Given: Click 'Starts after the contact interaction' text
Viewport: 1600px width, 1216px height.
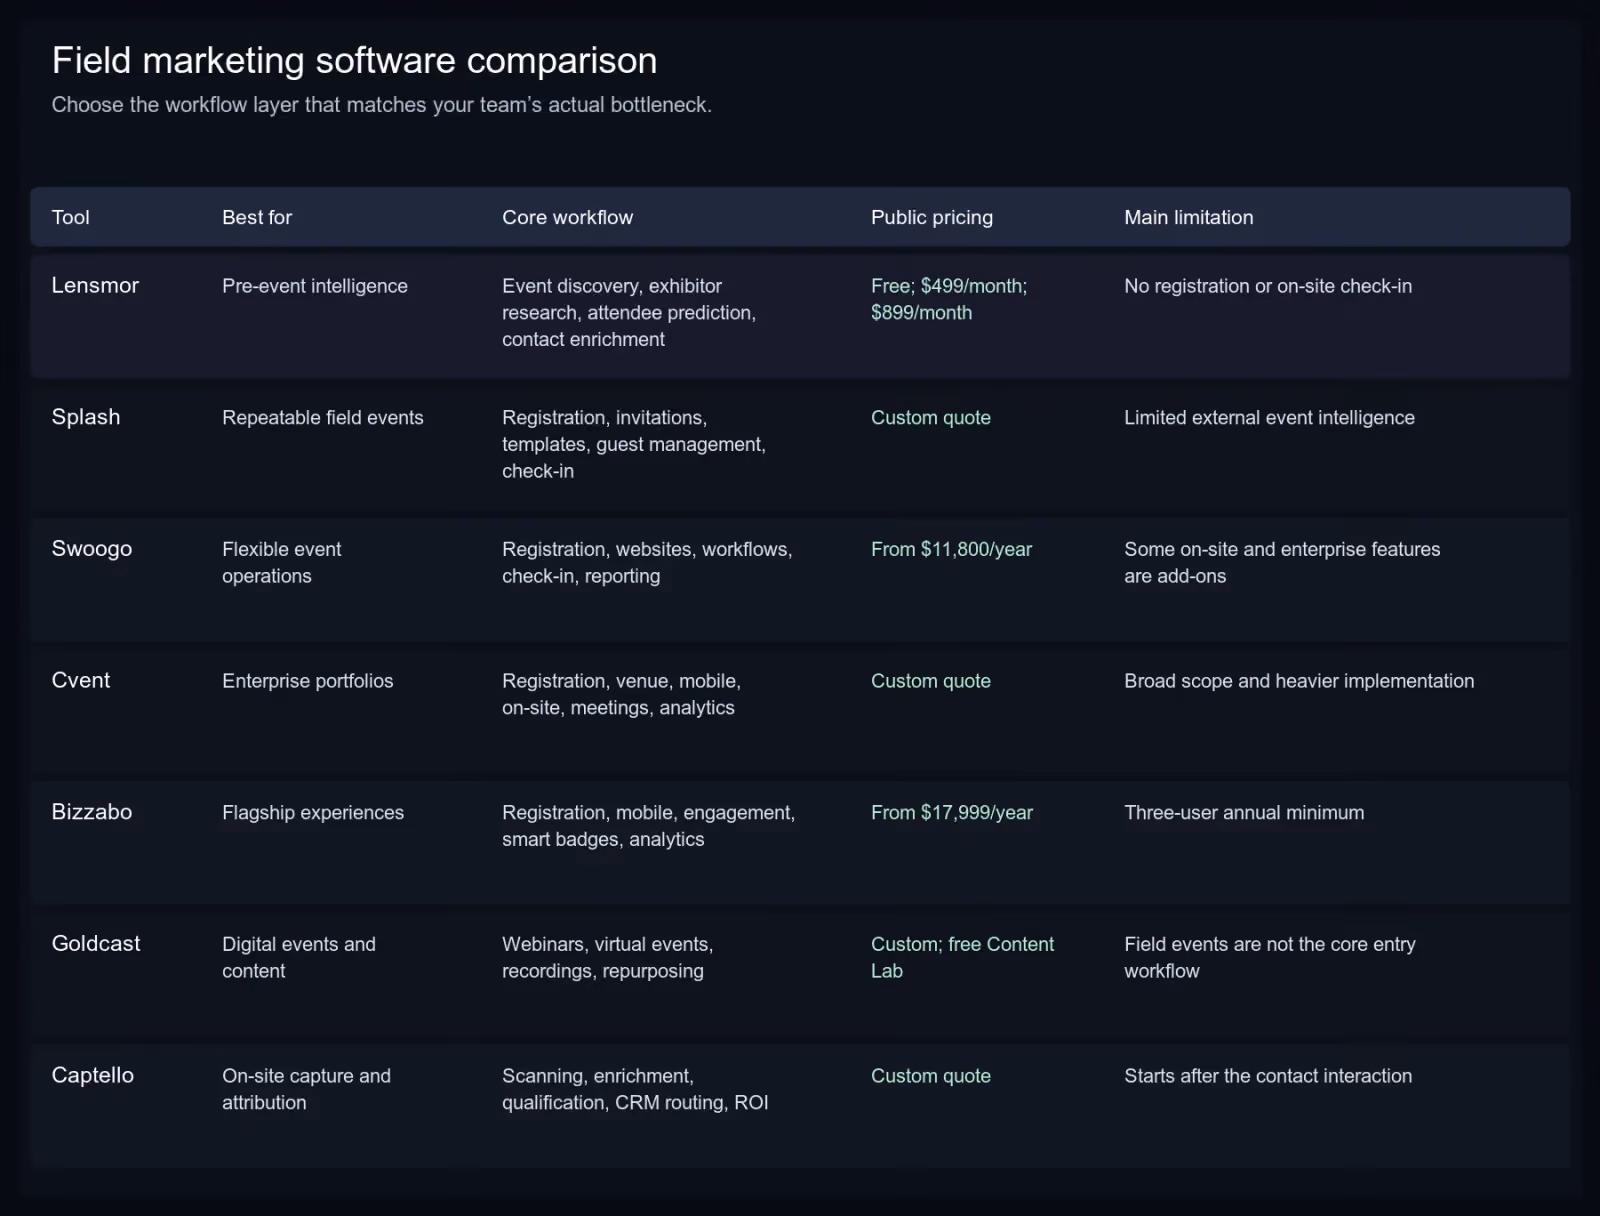Looking at the screenshot, I should (x=1268, y=1076).
